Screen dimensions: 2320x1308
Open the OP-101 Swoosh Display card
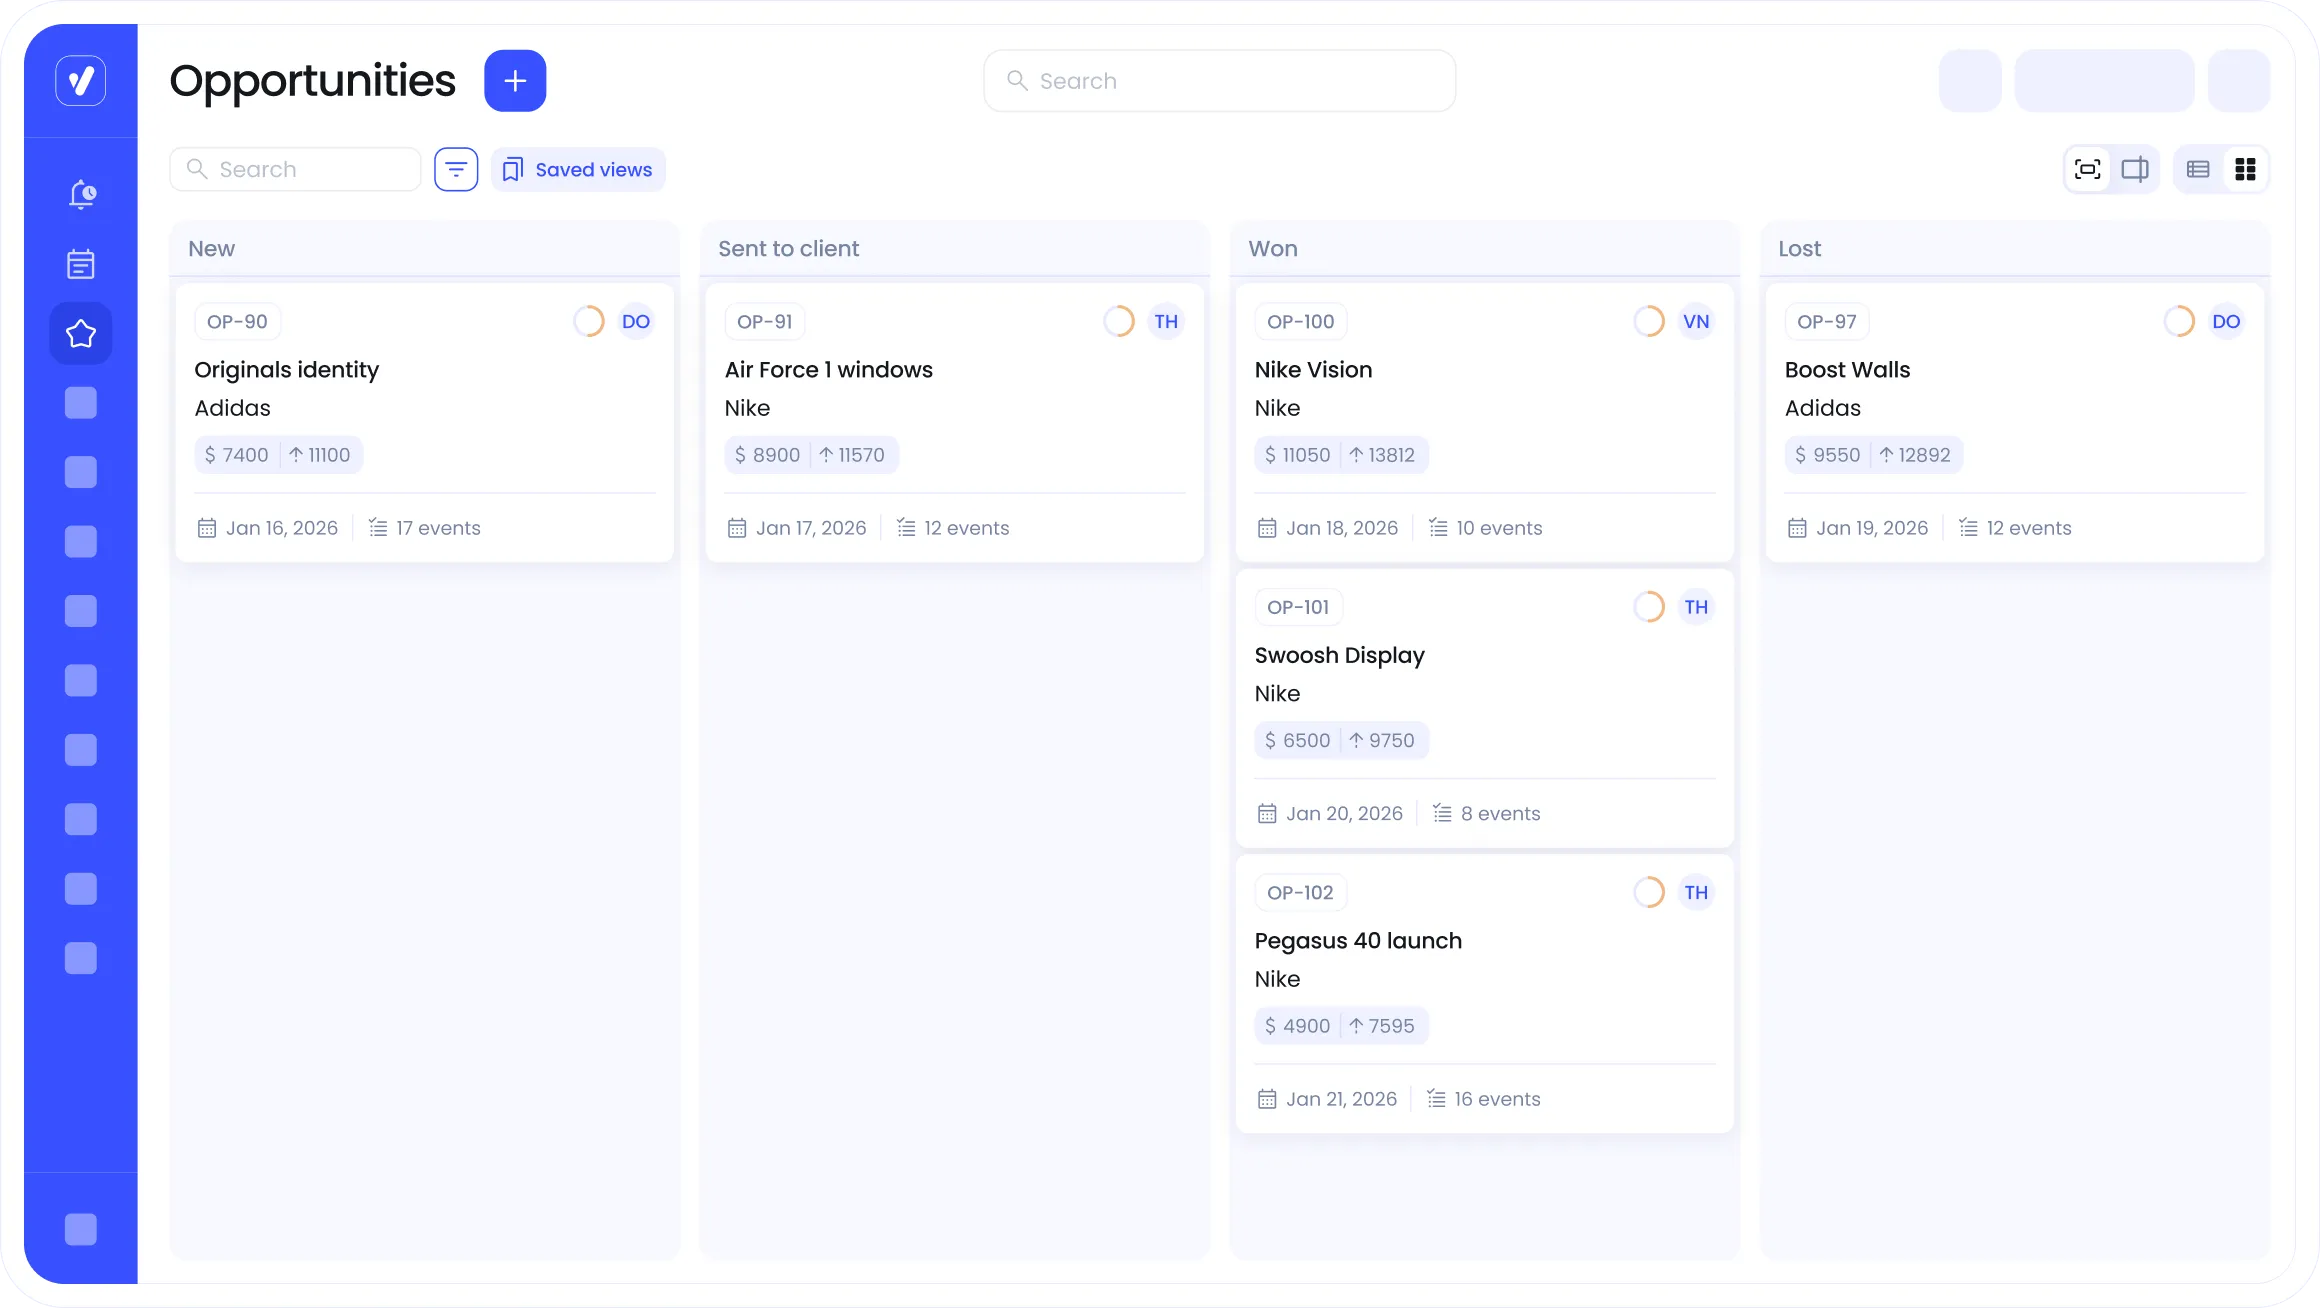1339,655
